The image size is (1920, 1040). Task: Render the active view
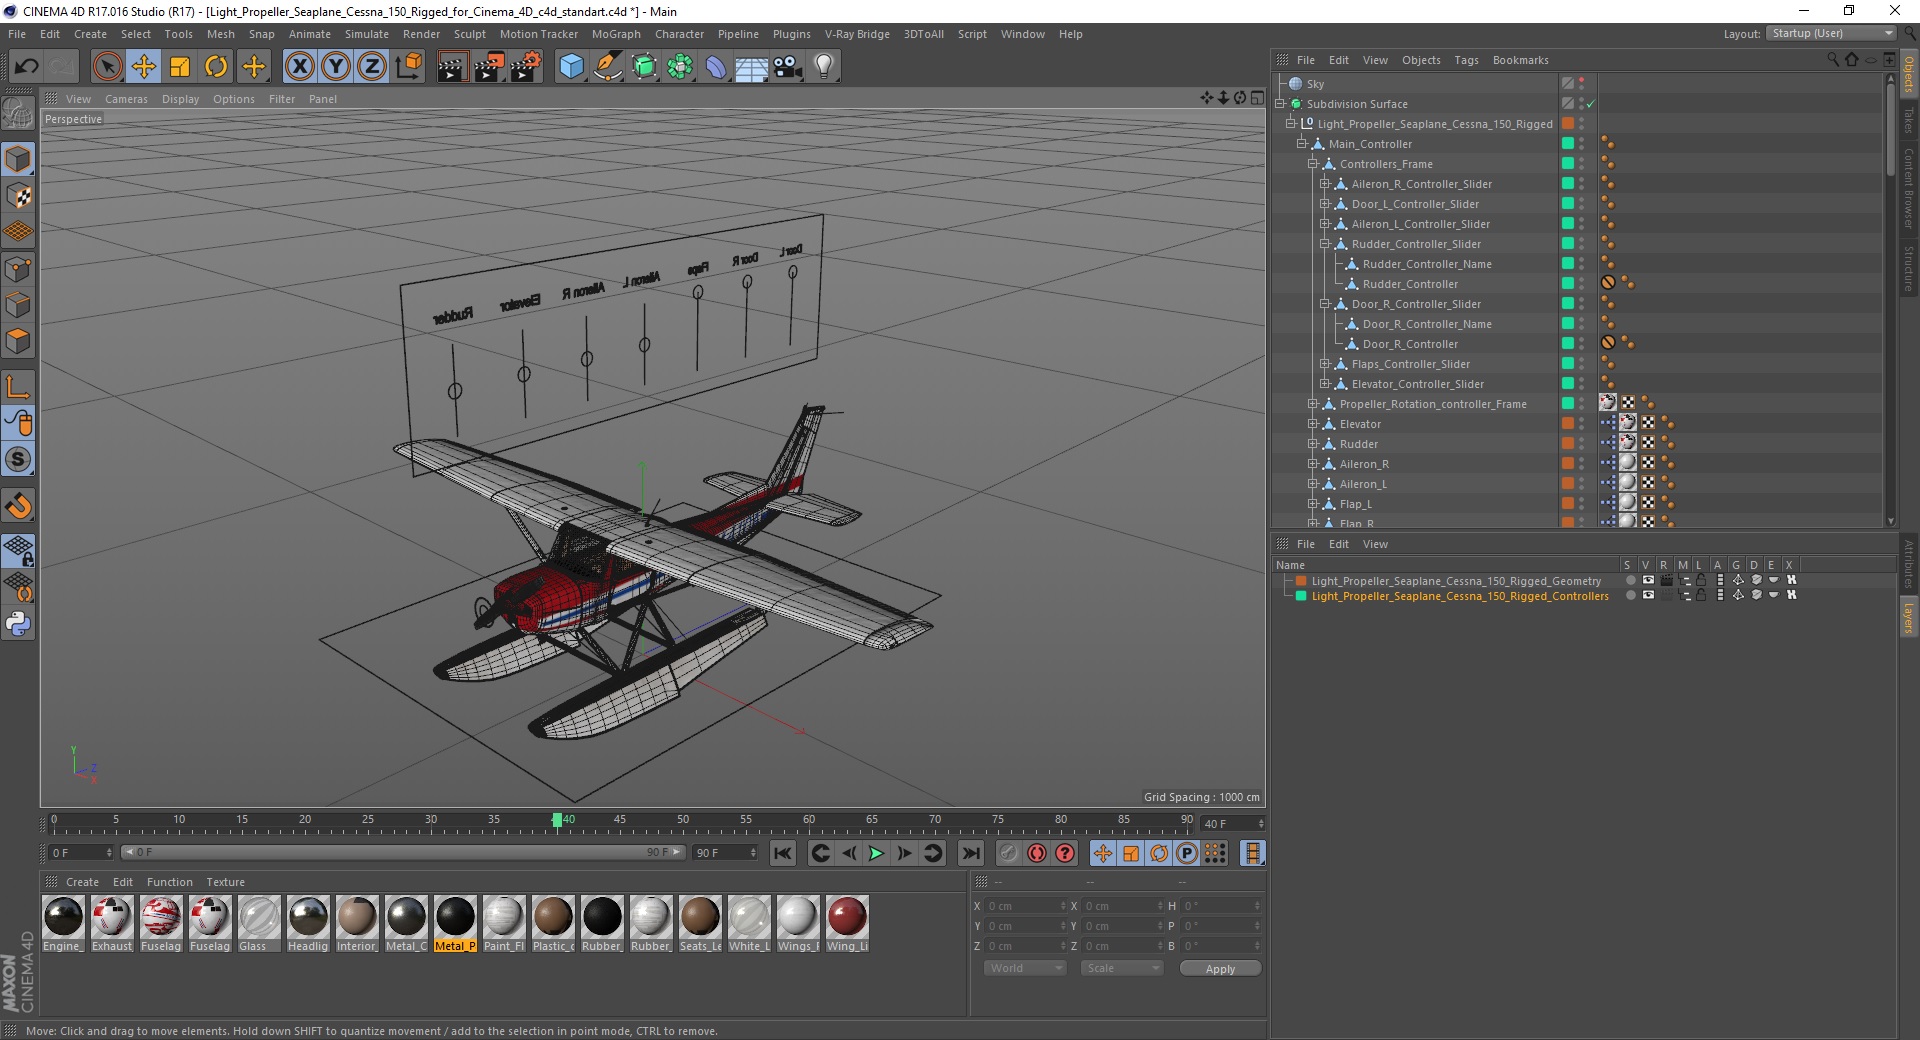click(x=452, y=67)
